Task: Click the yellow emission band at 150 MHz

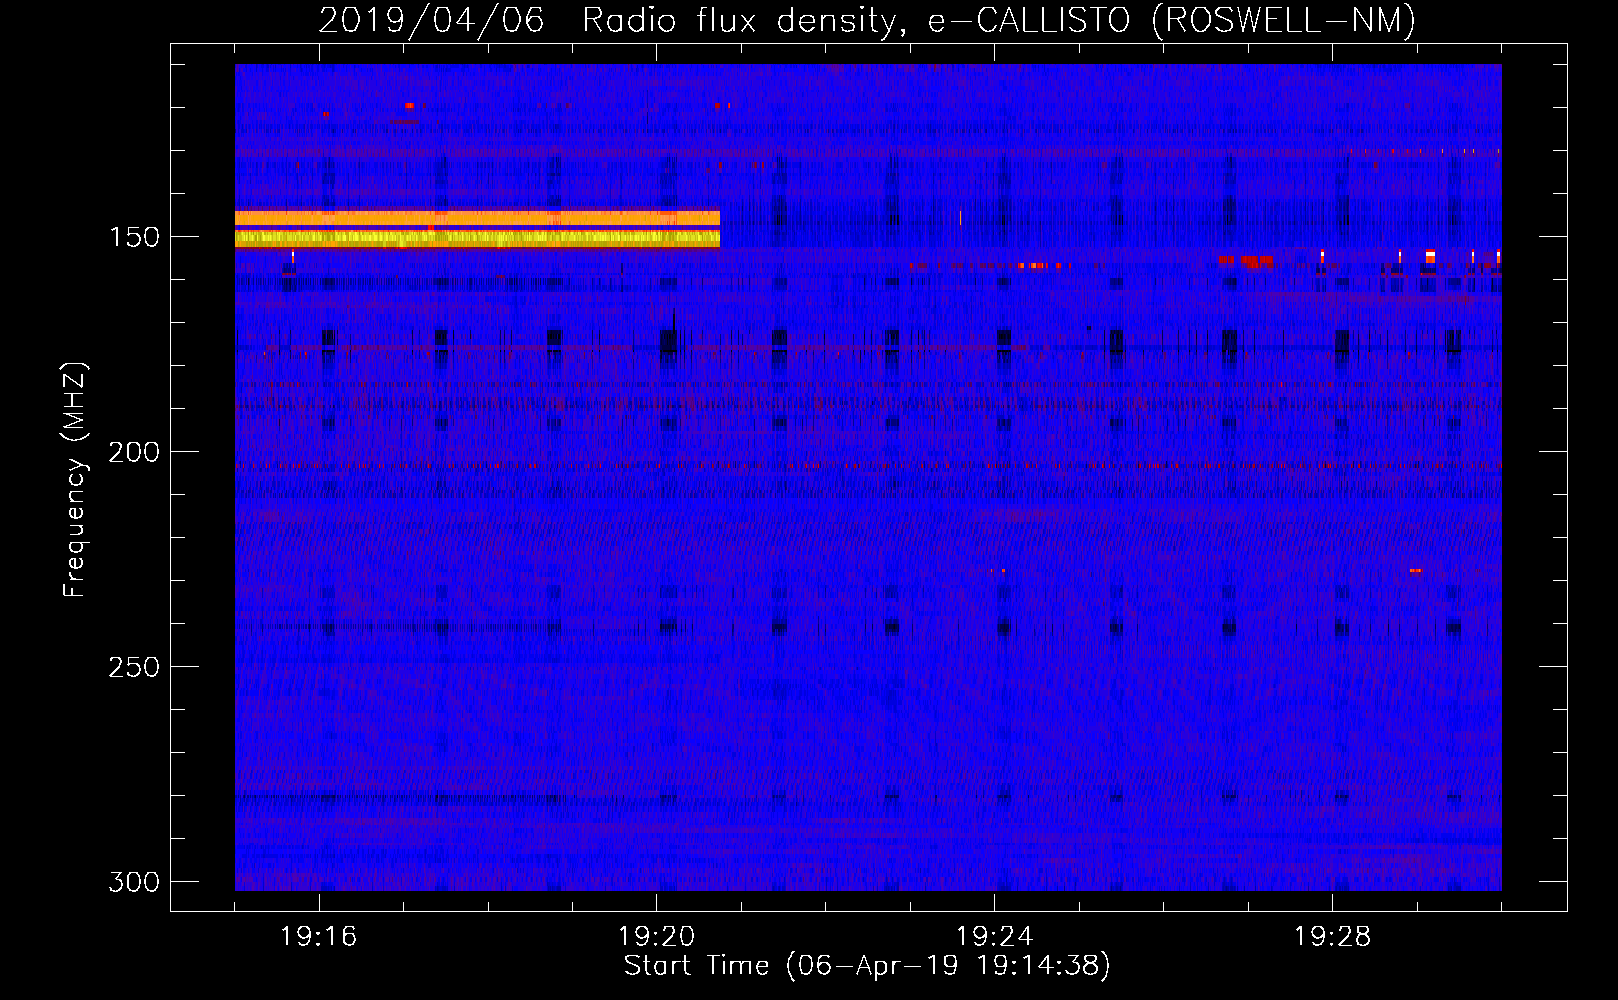Action: (477, 238)
